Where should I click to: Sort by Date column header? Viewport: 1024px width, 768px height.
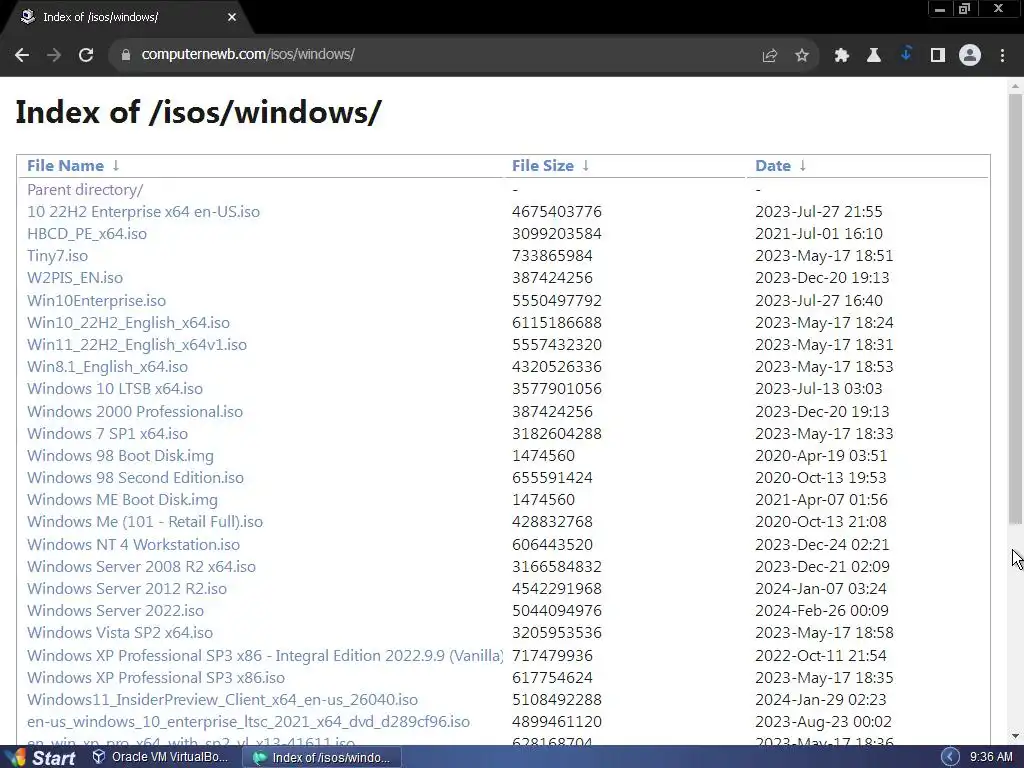click(773, 166)
